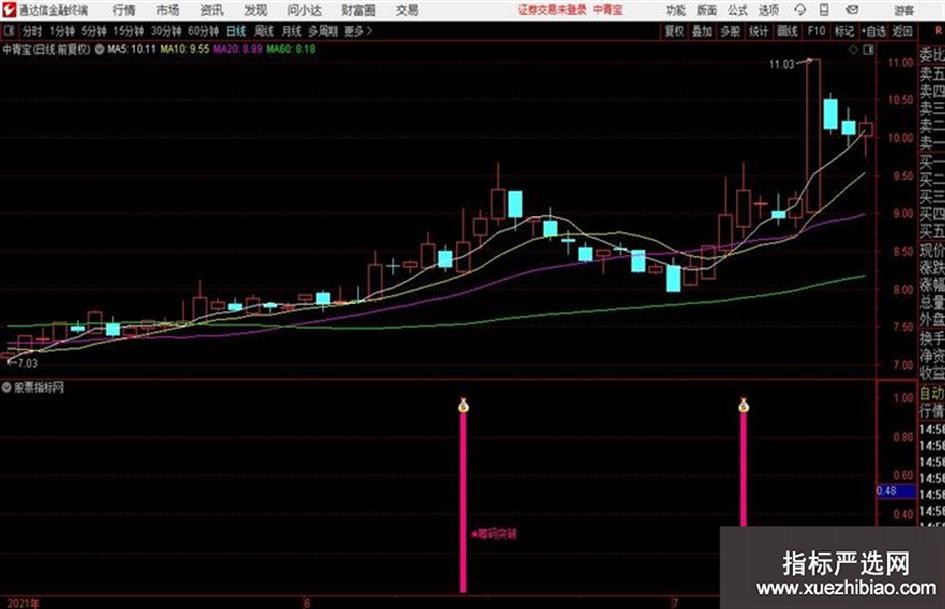Expand the main chart indicator dropdown beside 中青宝
The height and width of the screenshot is (609, 945).
pyautogui.click(x=99, y=49)
